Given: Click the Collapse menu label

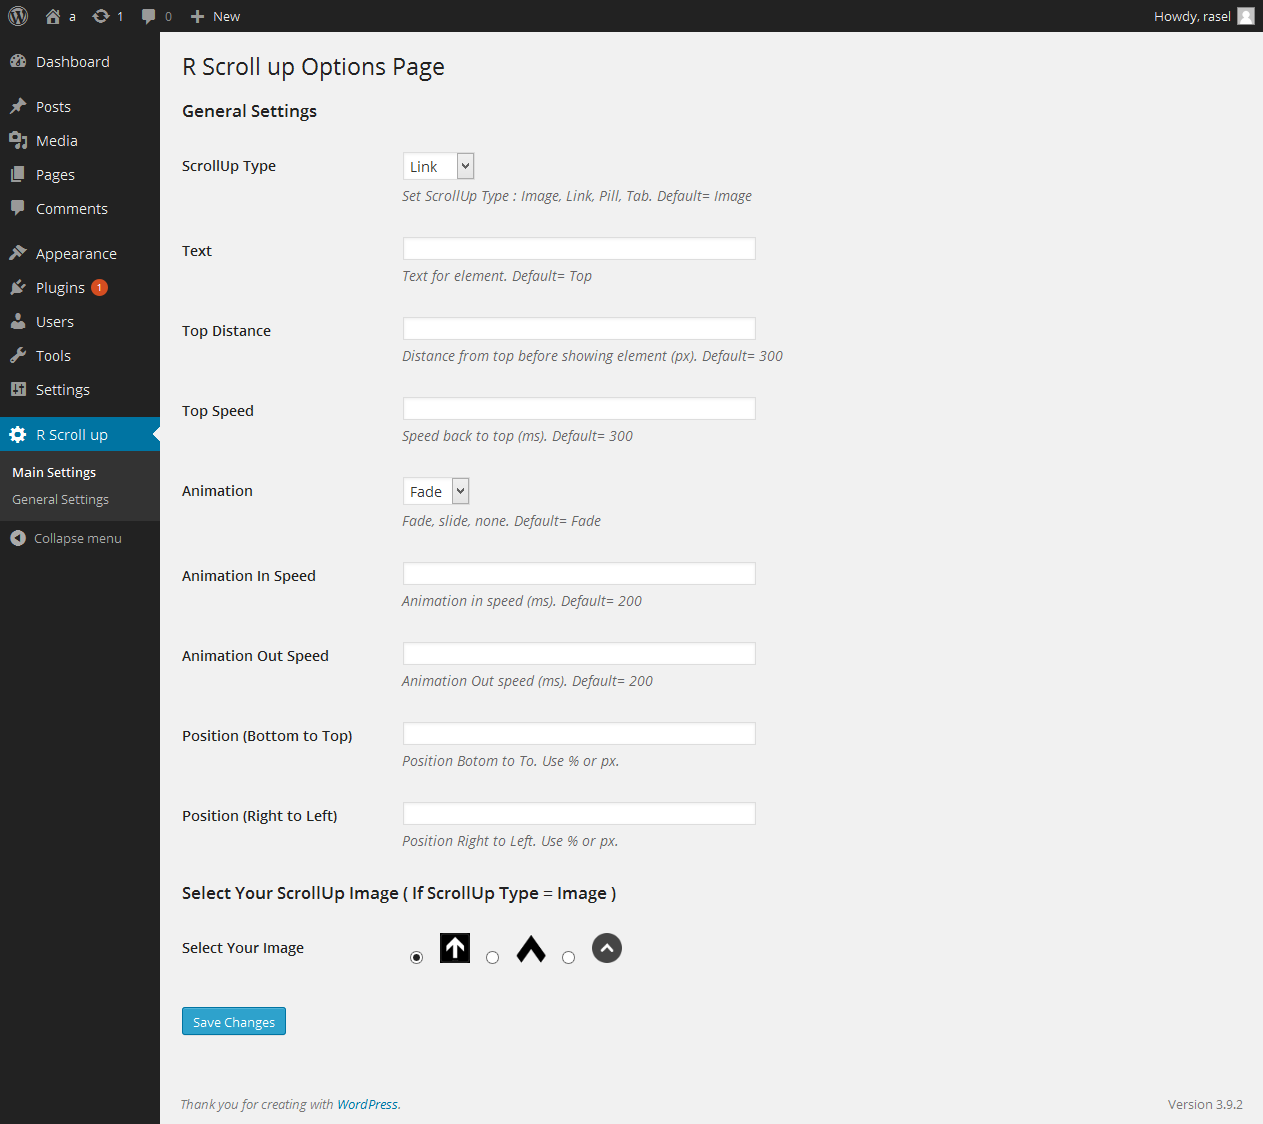Looking at the screenshot, I should click(78, 538).
